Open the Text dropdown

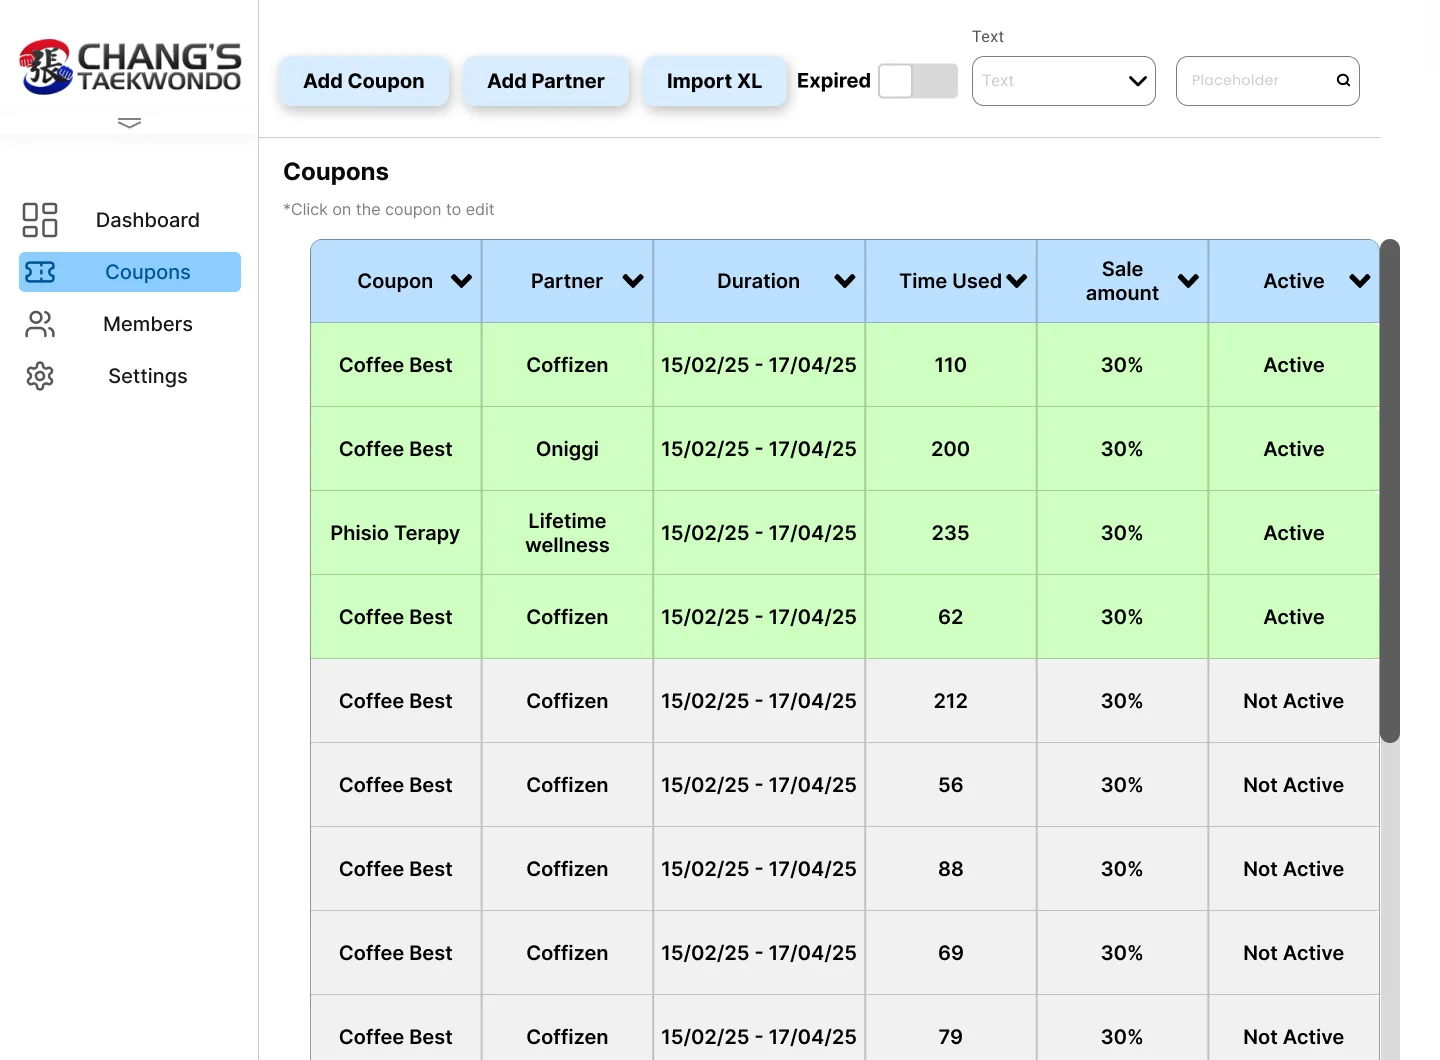coord(1064,81)
